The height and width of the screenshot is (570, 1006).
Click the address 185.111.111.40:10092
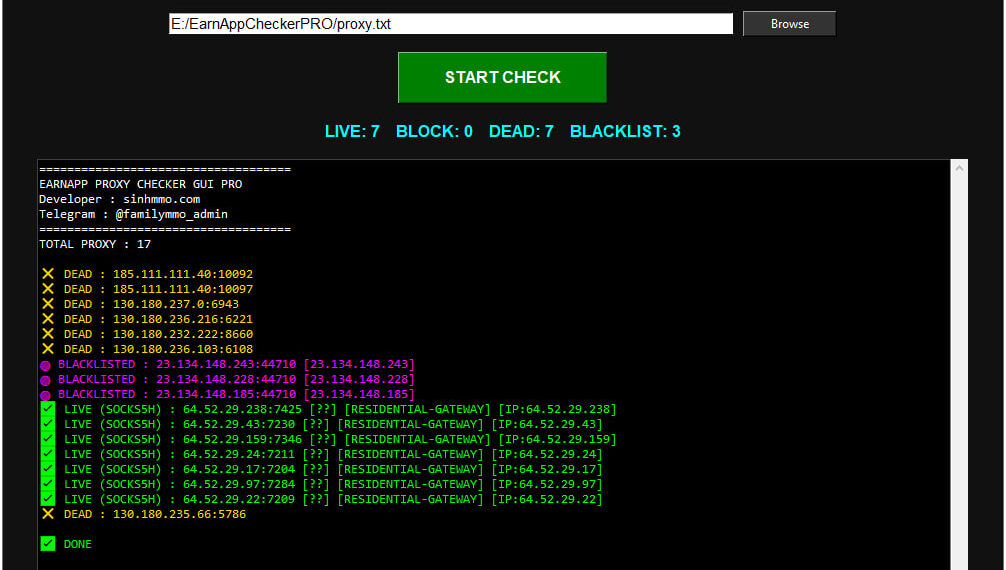point(183,274)
